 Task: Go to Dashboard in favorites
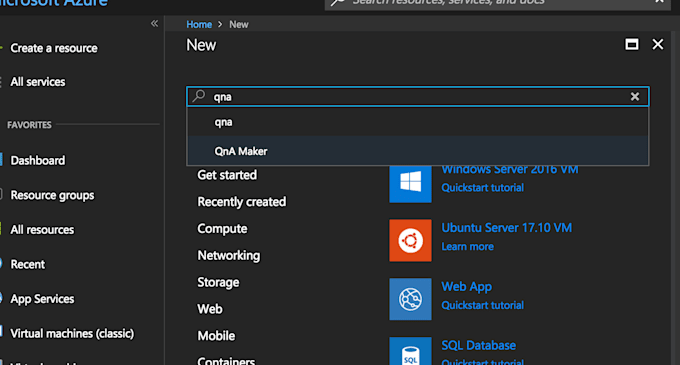click(x=38, y=160)
